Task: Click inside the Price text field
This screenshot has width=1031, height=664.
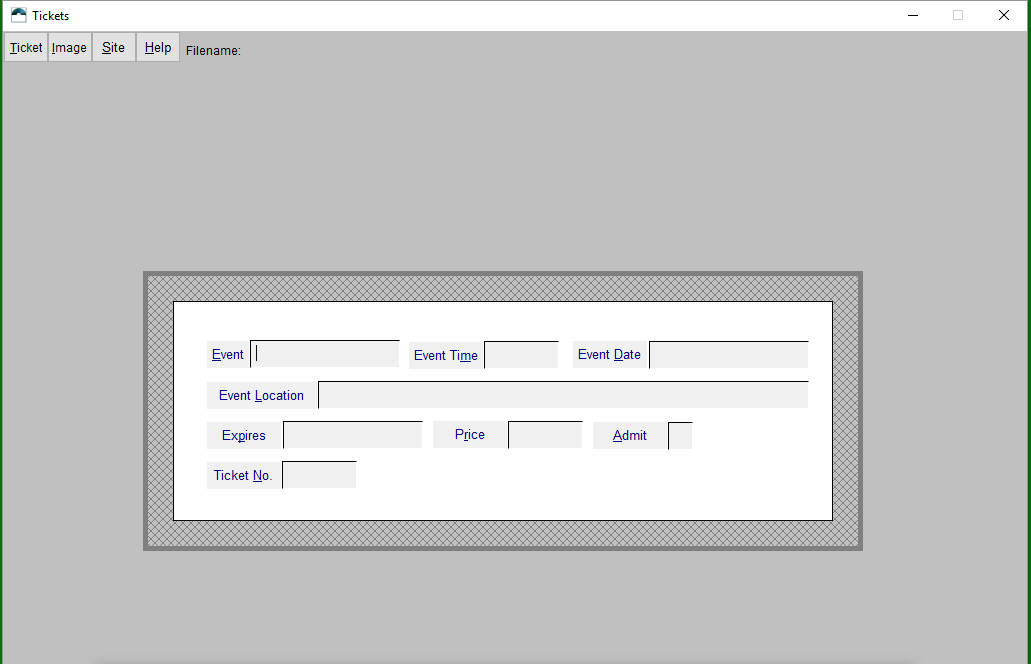Action: click(544, 434)
